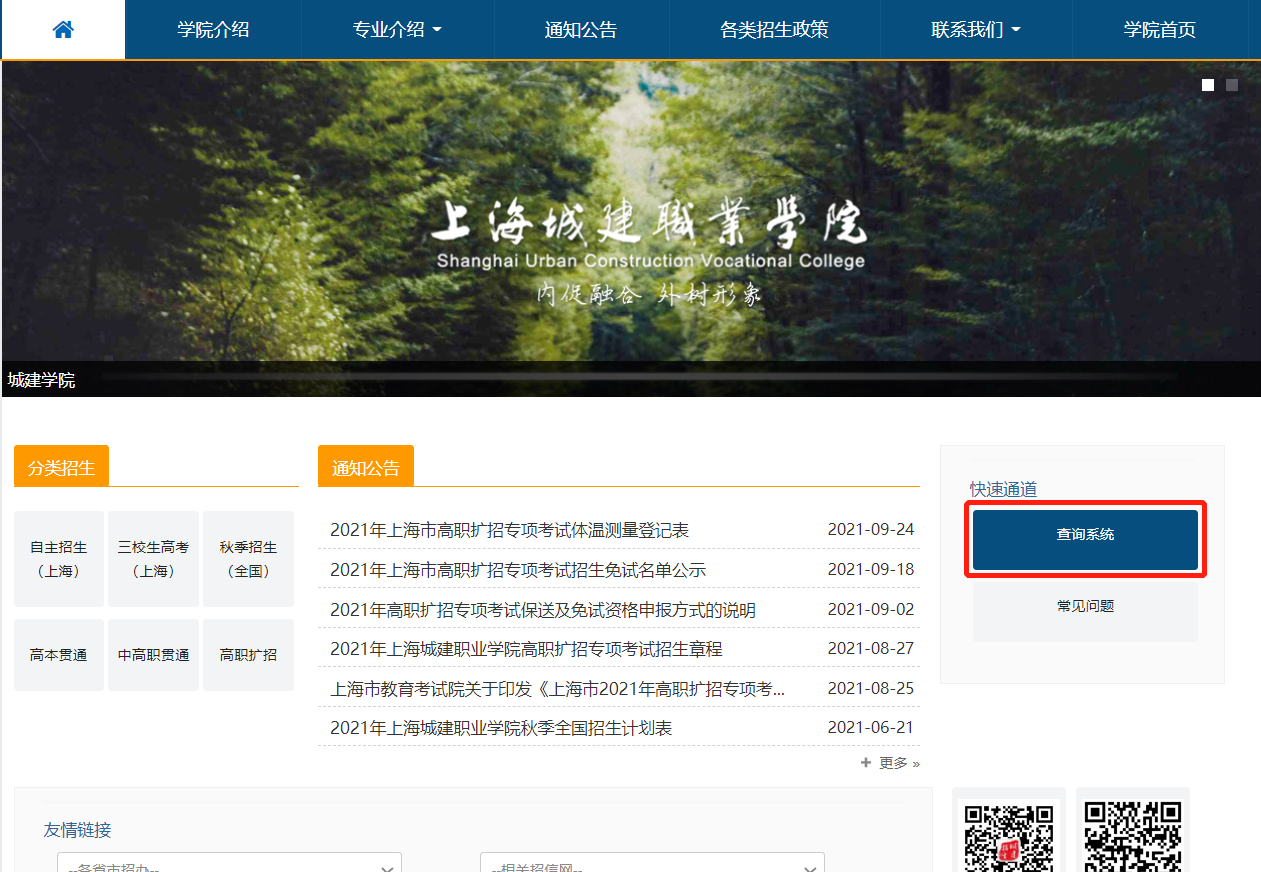Screen dimensions: 1261x872
Task: Expand the 专业介绍 dropdown menu
Action: pyautogui.click(x=397, y=30)
